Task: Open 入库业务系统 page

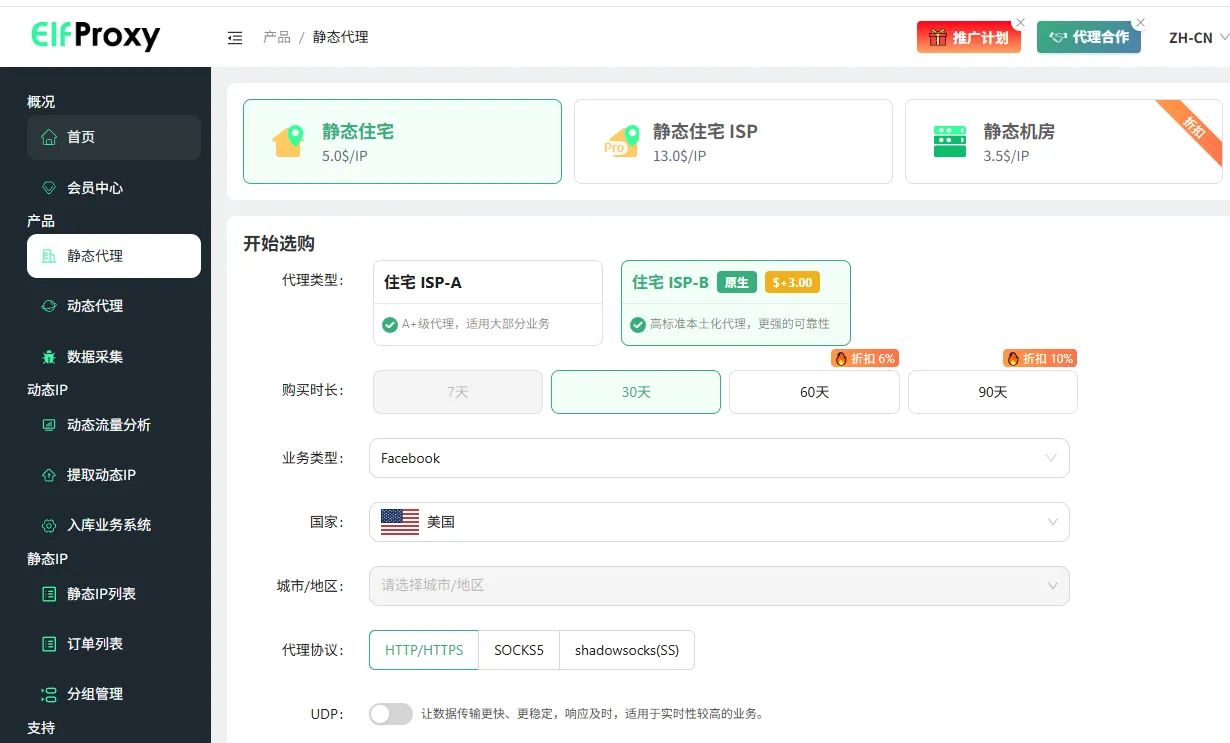Action: 95,524
